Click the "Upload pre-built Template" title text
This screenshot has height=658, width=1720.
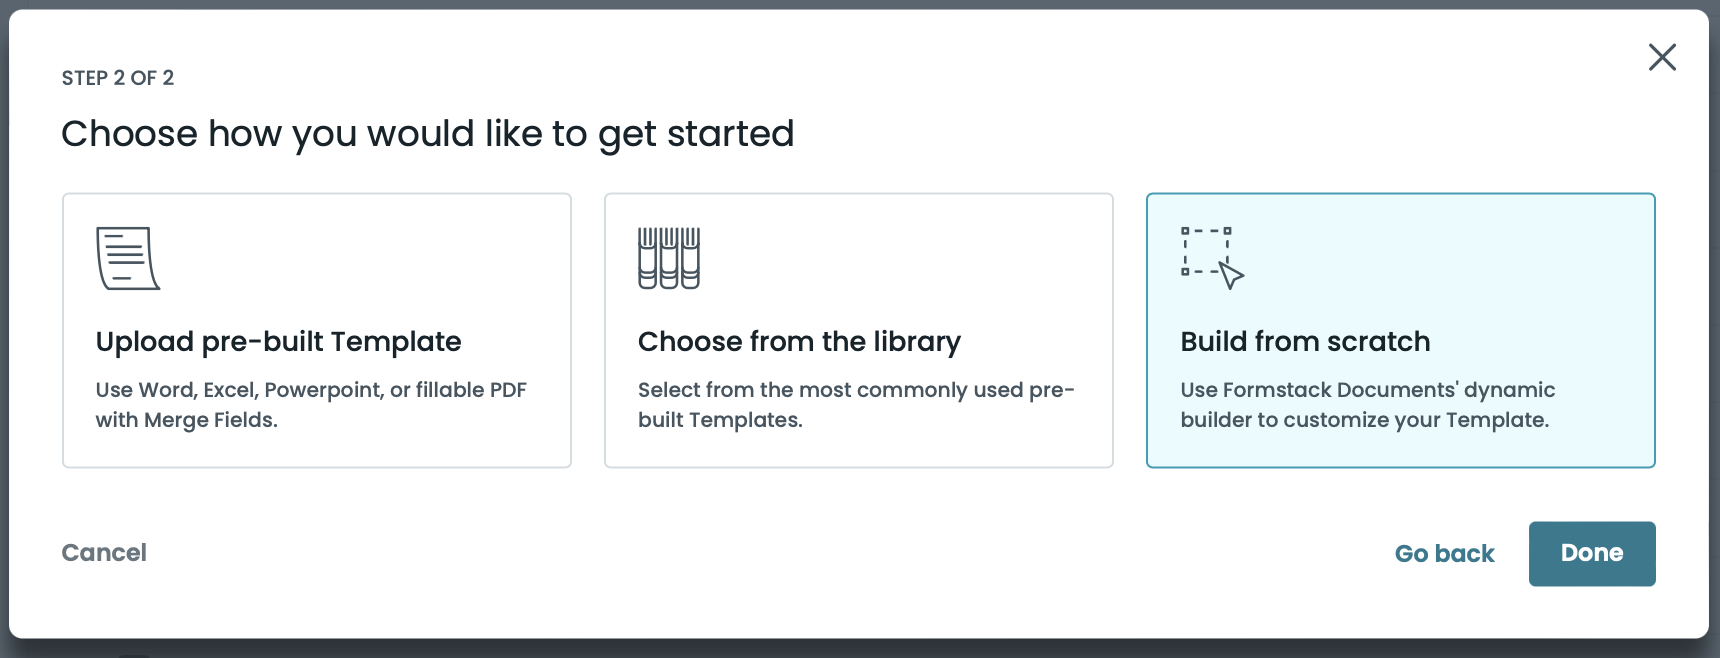(278, 342)
